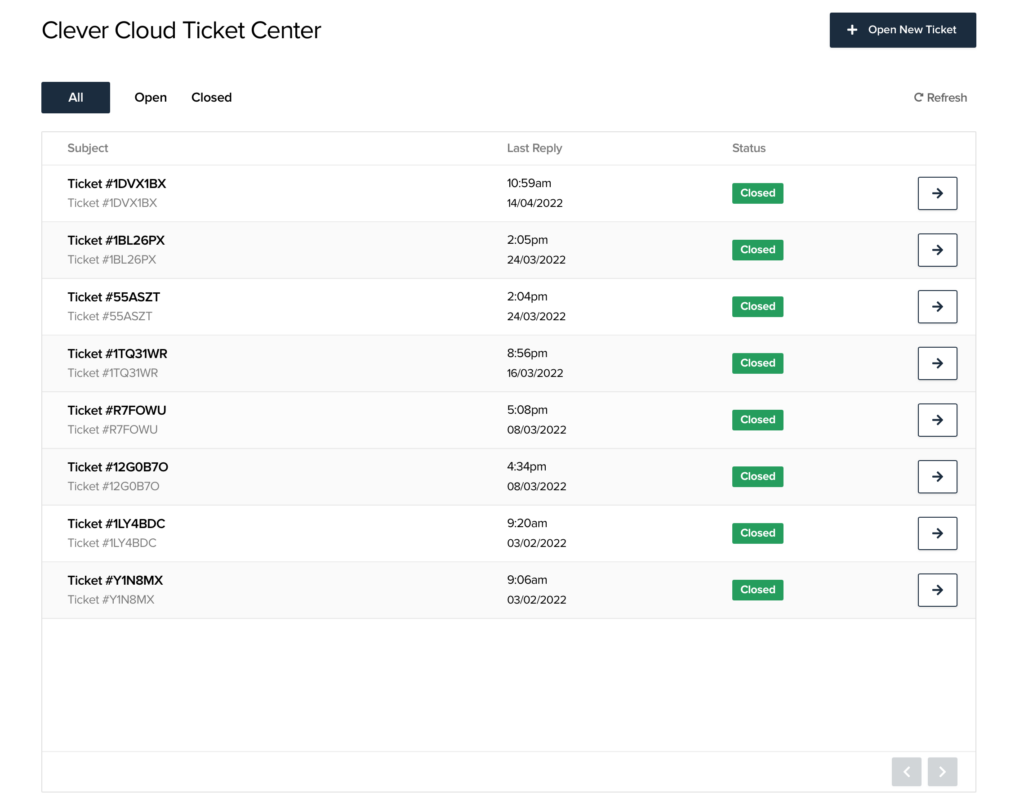Click the Open New Ticket button
1024x806 pixels.
pos(902,30)
